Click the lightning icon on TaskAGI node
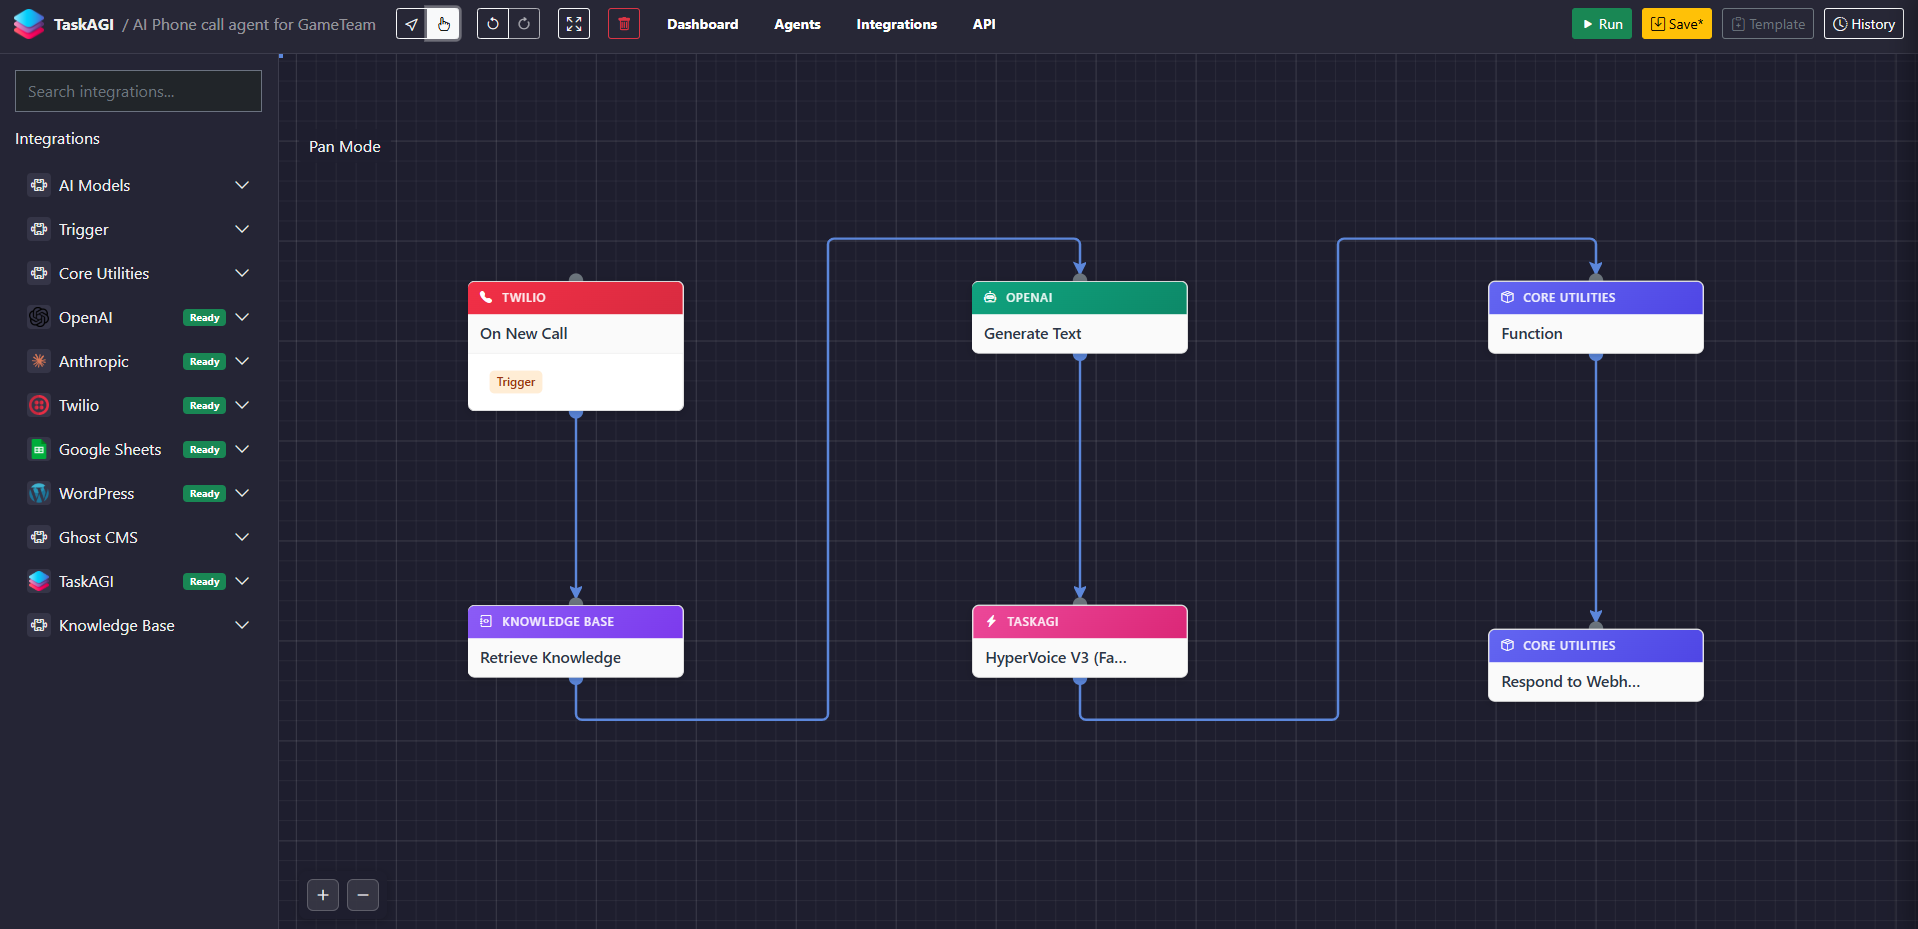Image resolution: width=1918 pixels, height=929 pixels. pos(991,621)
